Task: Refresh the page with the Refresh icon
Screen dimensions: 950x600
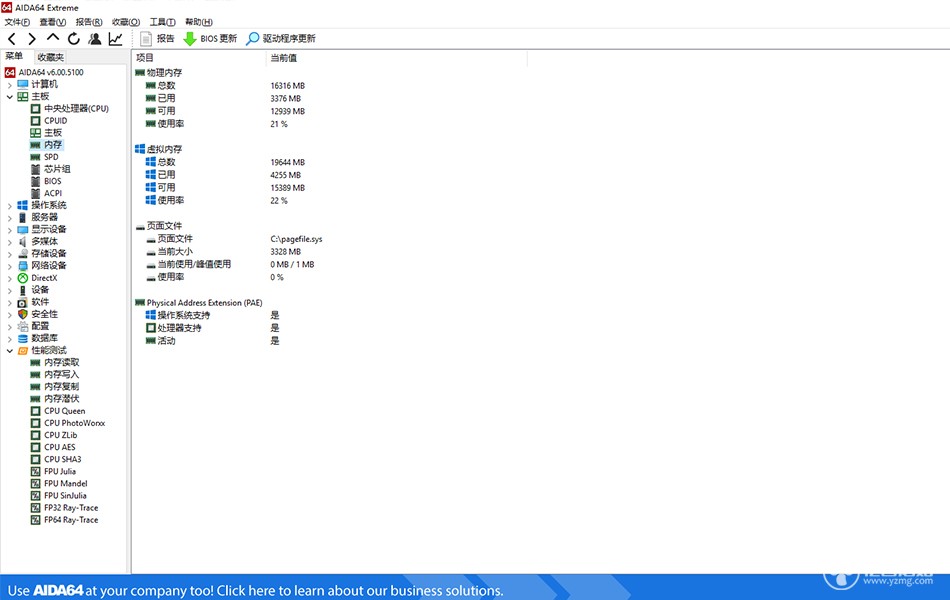Action: pyautogui.click(x=74, y=39)
